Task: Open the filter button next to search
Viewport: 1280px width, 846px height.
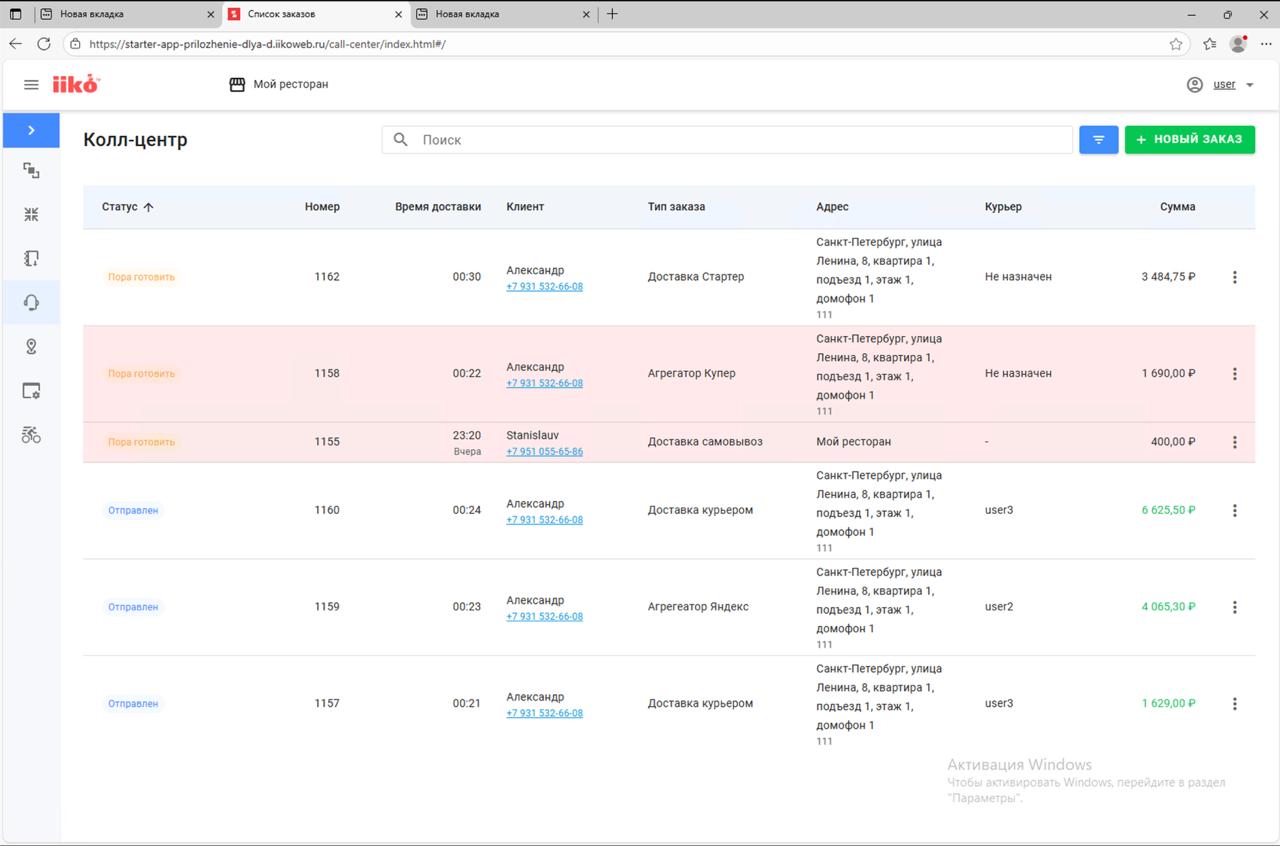Action: click(x=1098, y=140)
